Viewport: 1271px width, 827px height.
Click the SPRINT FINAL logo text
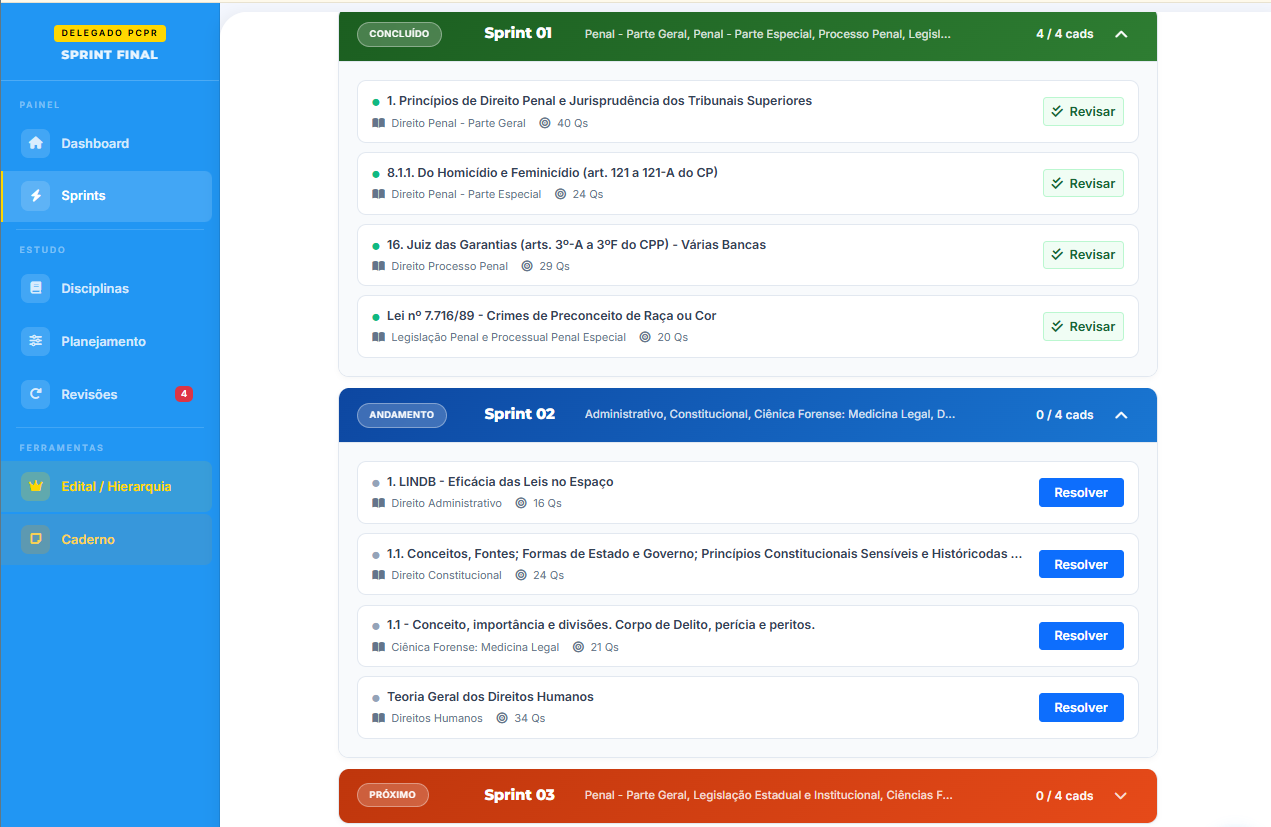pyautogui.click(x=109, y=55)
